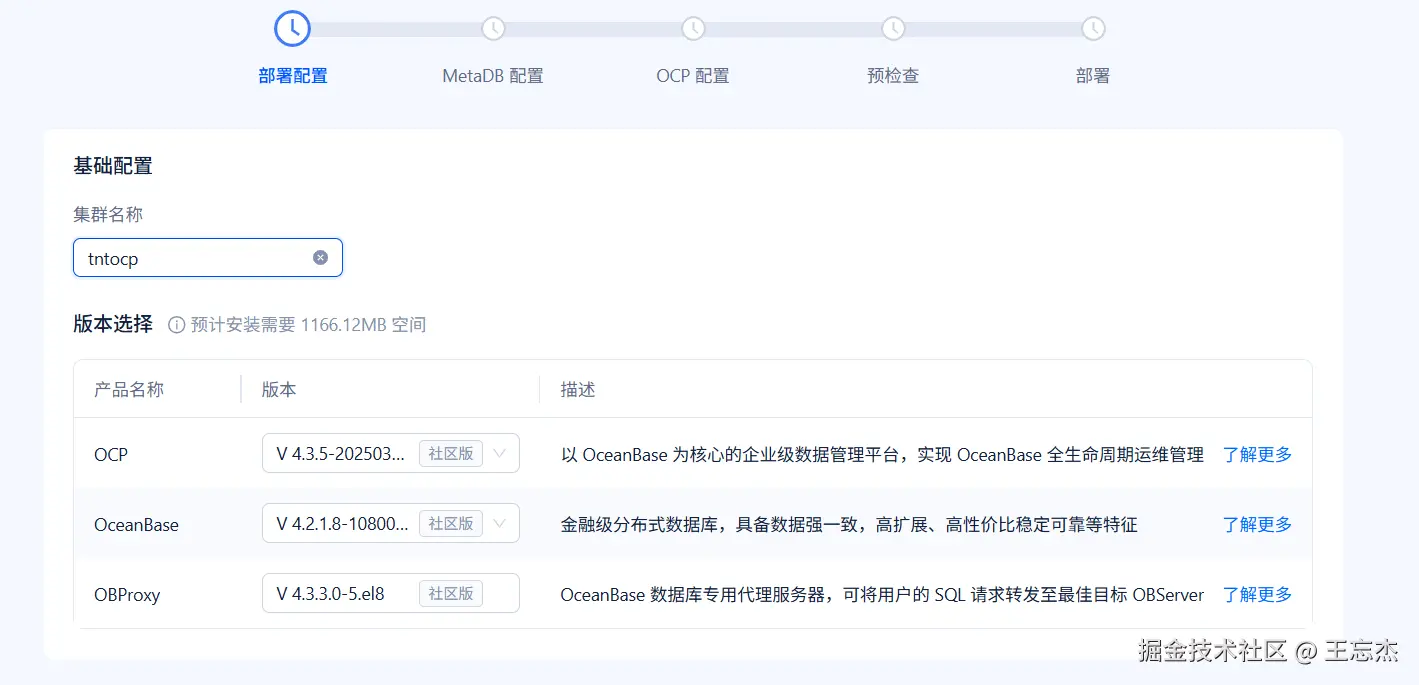The image size is (1419, 685).
Task: Click the OBProxy version field V 4.3.3.0-5.el8
Action: (x=391, y=593)
